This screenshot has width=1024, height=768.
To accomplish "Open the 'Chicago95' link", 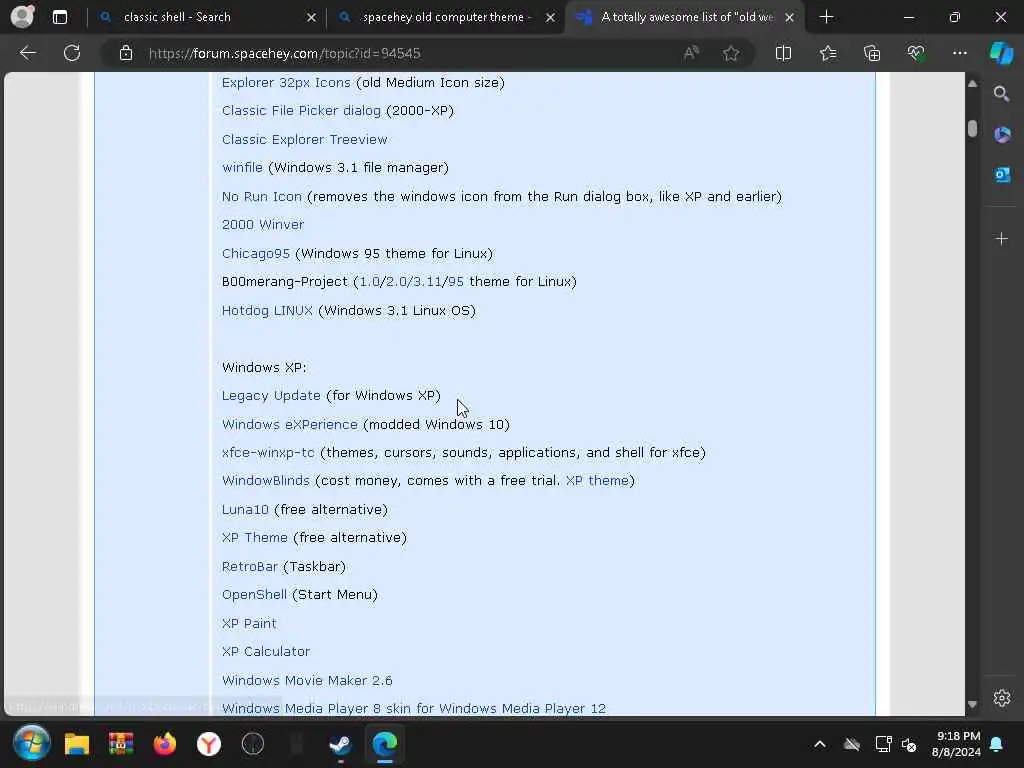I will pyautogui.click(x=255, y=253).
